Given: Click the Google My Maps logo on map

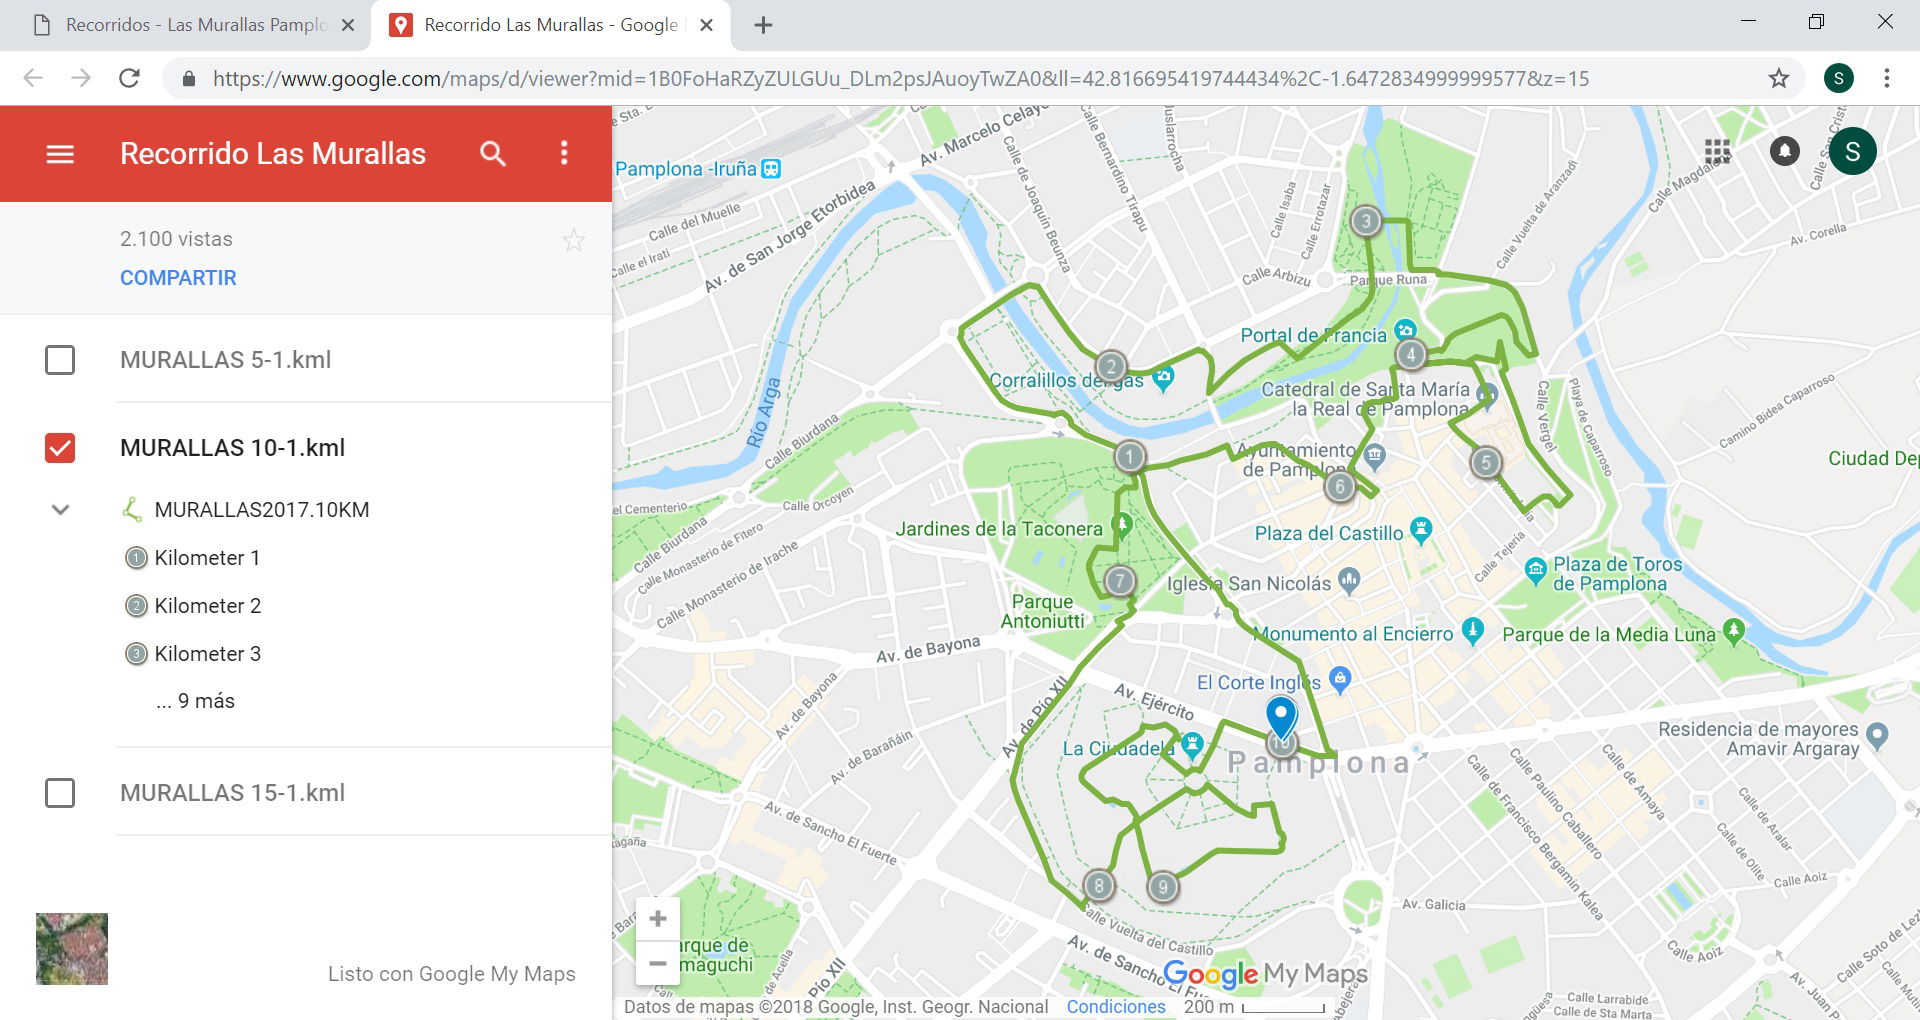Looking at the screenshot, I should pos(1265,973).
